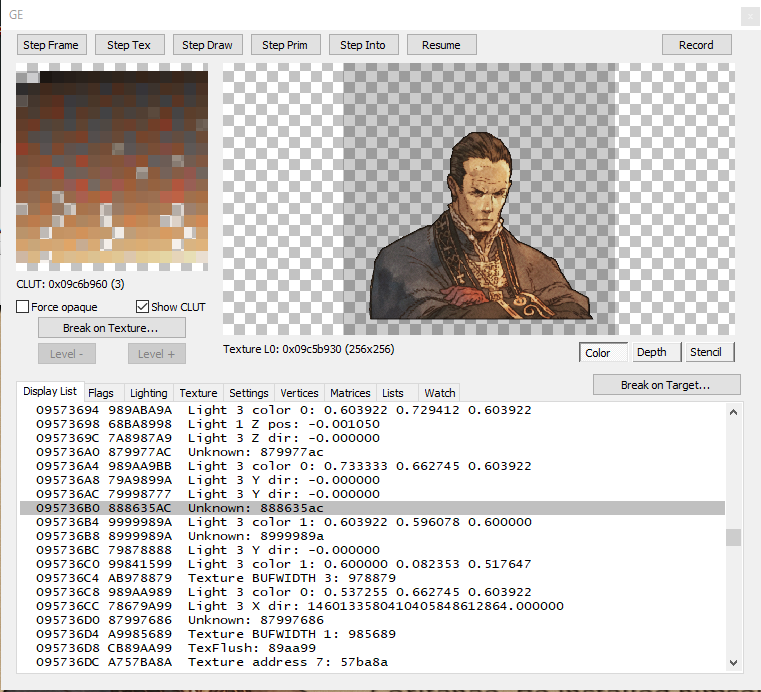Click the CLUT: 0x09c6b960 (3) label
761x692 pixels.
[x=70, y=284]
